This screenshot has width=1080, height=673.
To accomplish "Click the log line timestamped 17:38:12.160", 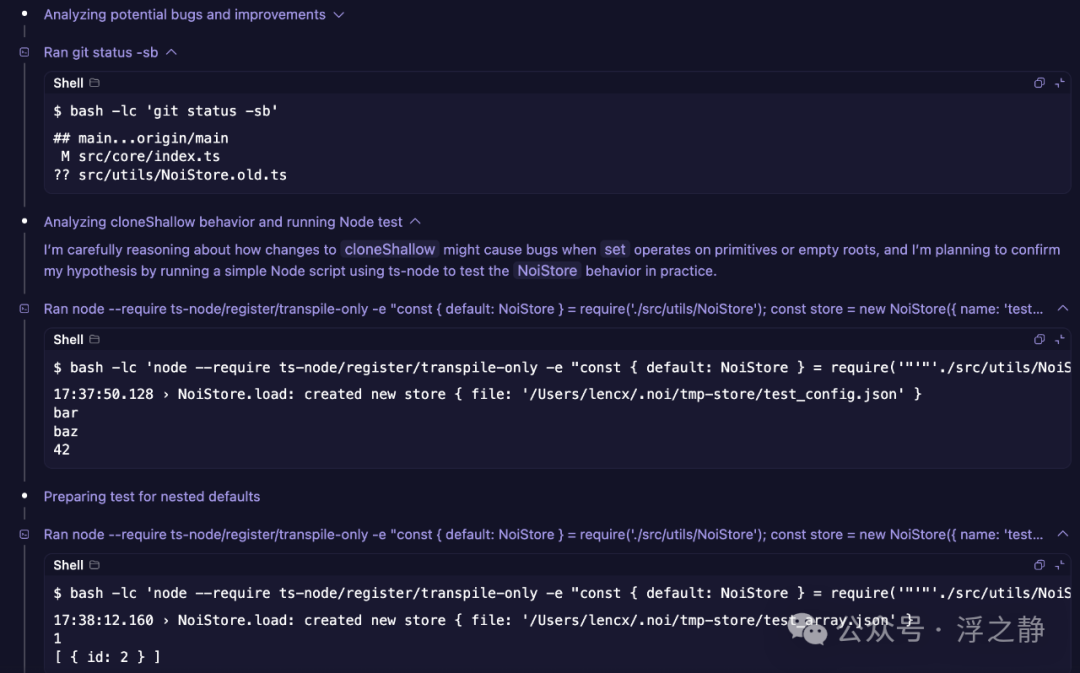I will [x=483, y=620].
